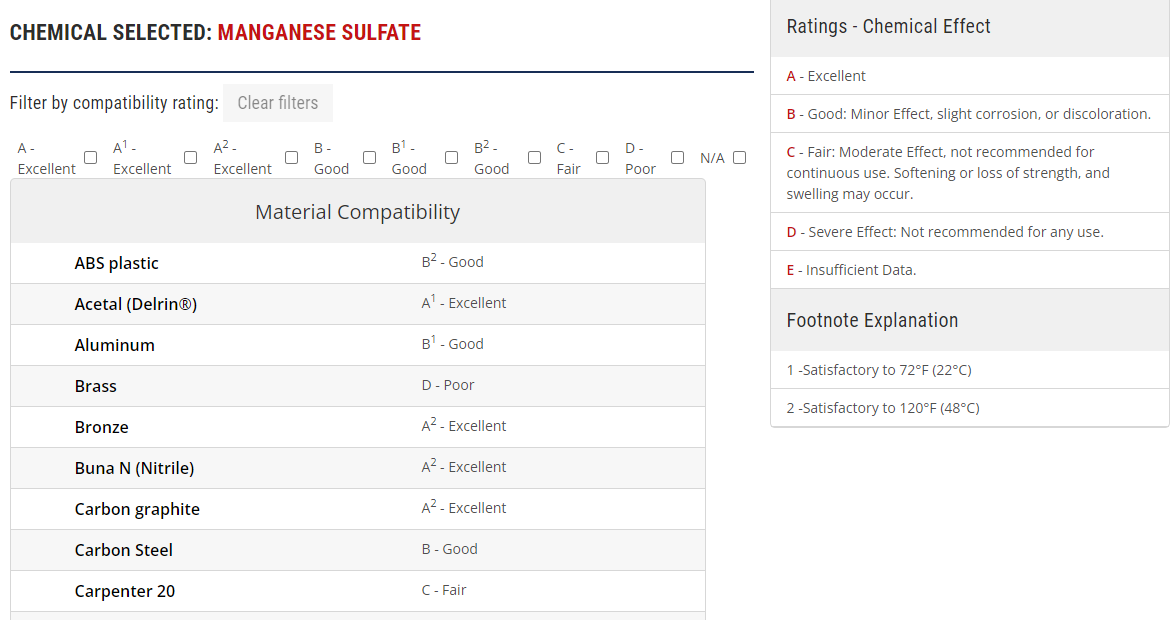Click the Bronze material name

coord(102,427)
